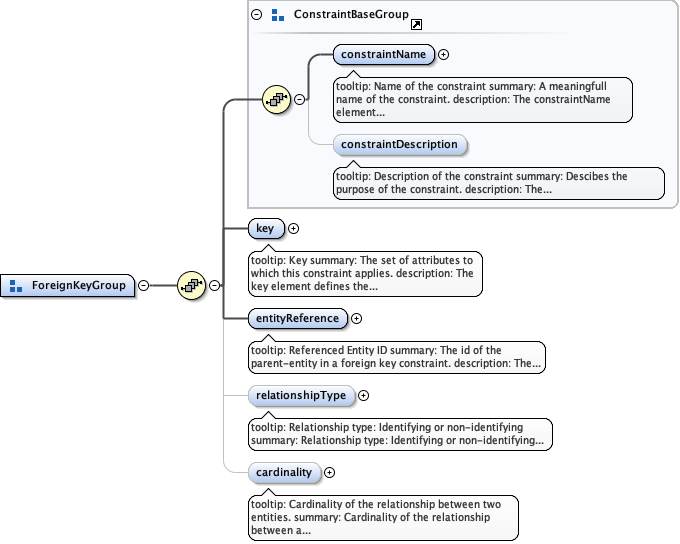The width and height of the screenshot is (680, 544).
Task: Expand the entityReference element
Action: click(x=357, y=319)
